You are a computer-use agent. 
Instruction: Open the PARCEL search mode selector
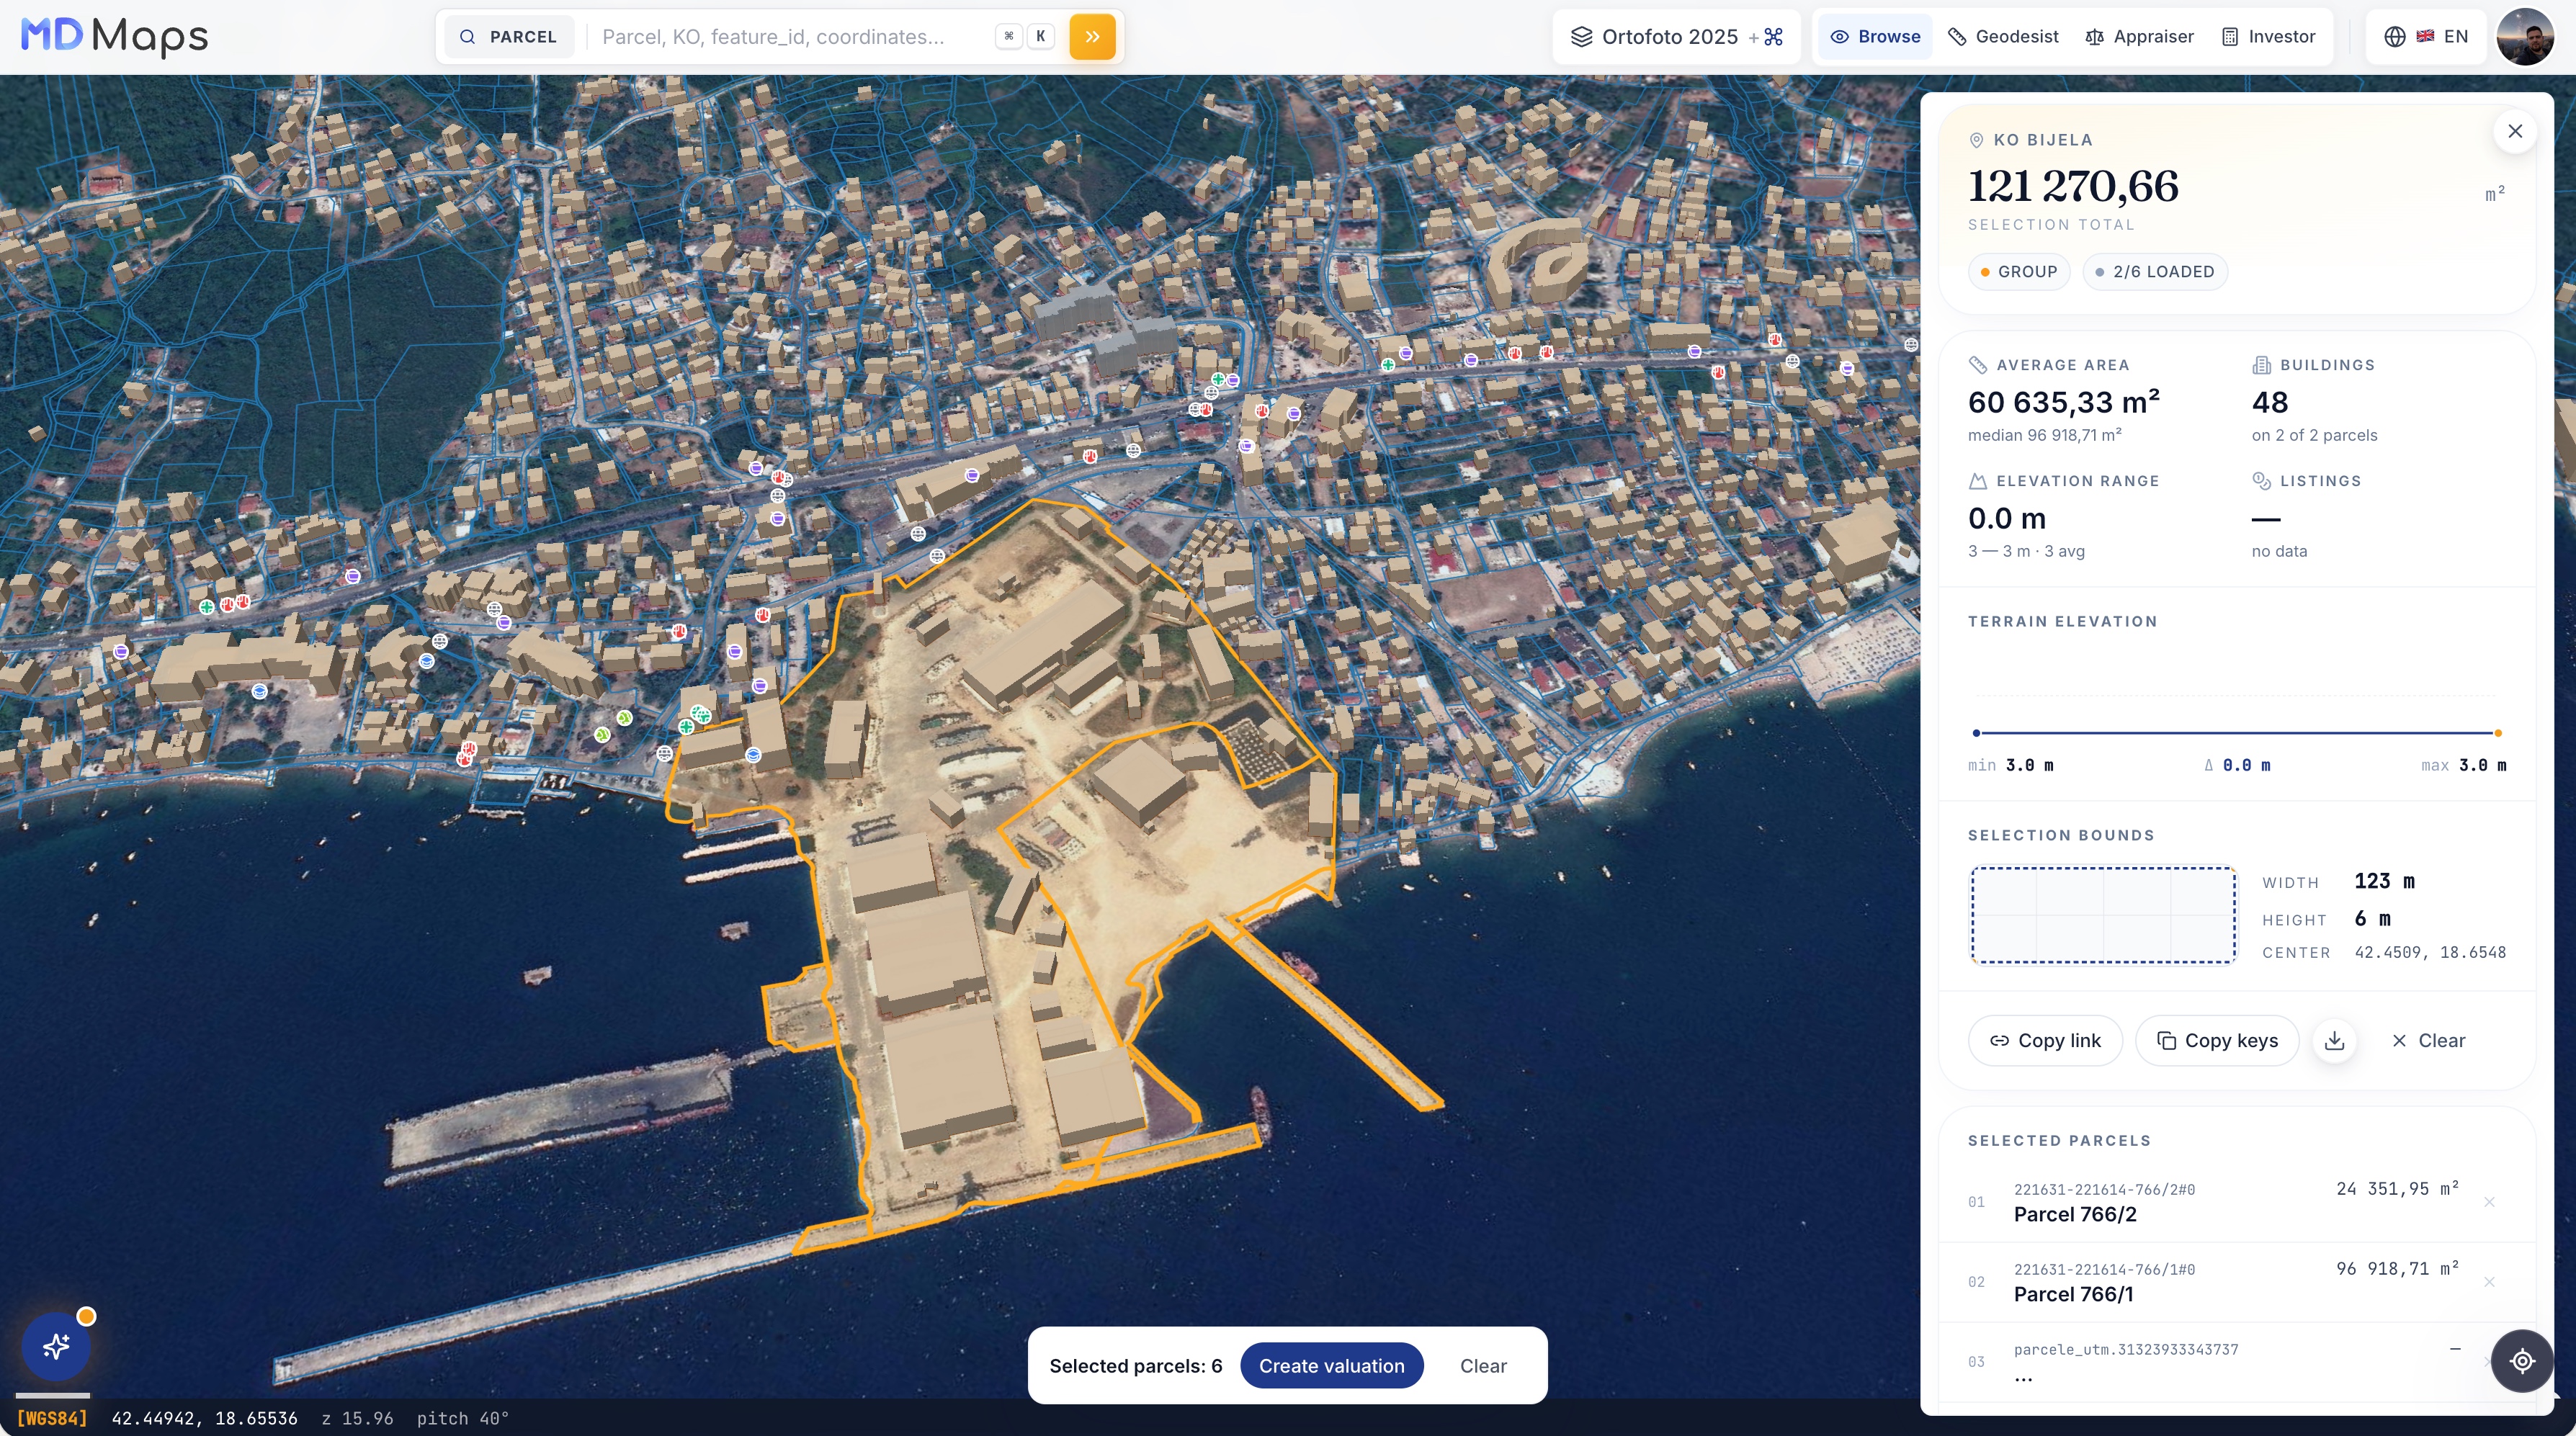coord(509,37)
